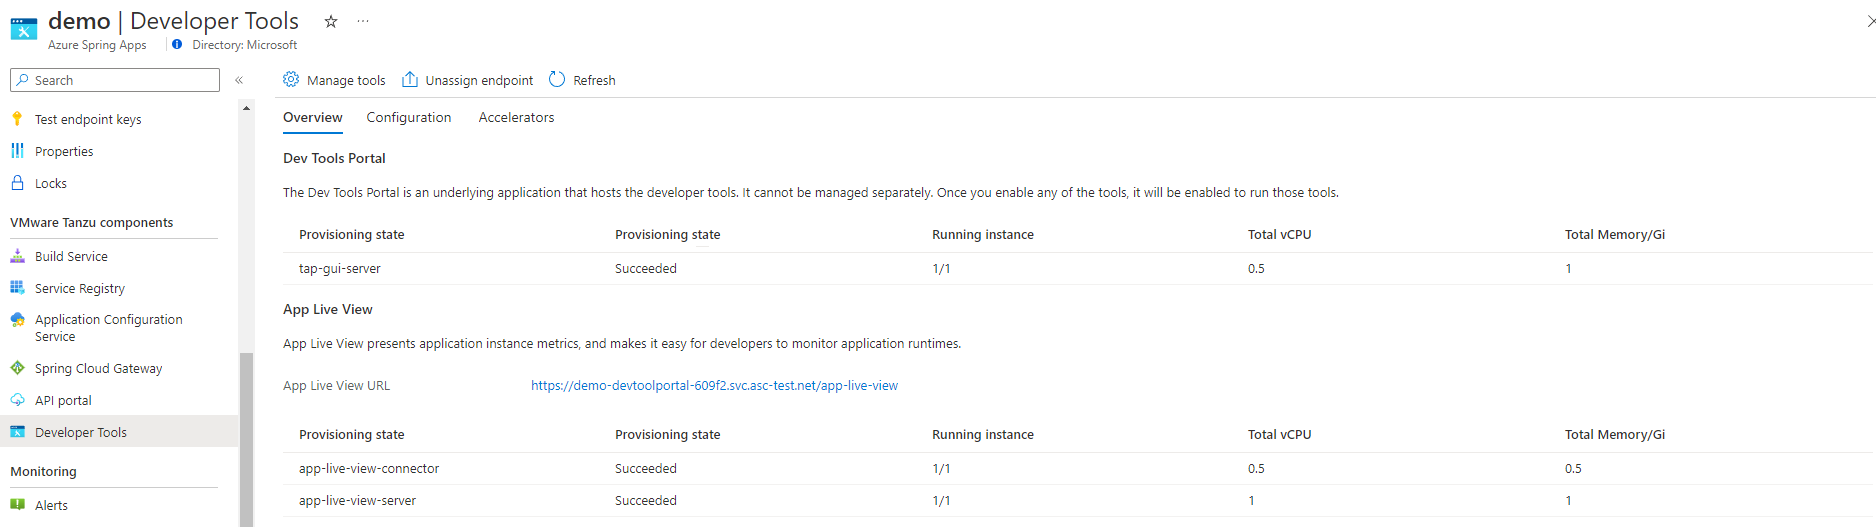Viewport: 1876px width, 527px height.
Task: Favorite this page with the star icon
Action: pos(331,21)
